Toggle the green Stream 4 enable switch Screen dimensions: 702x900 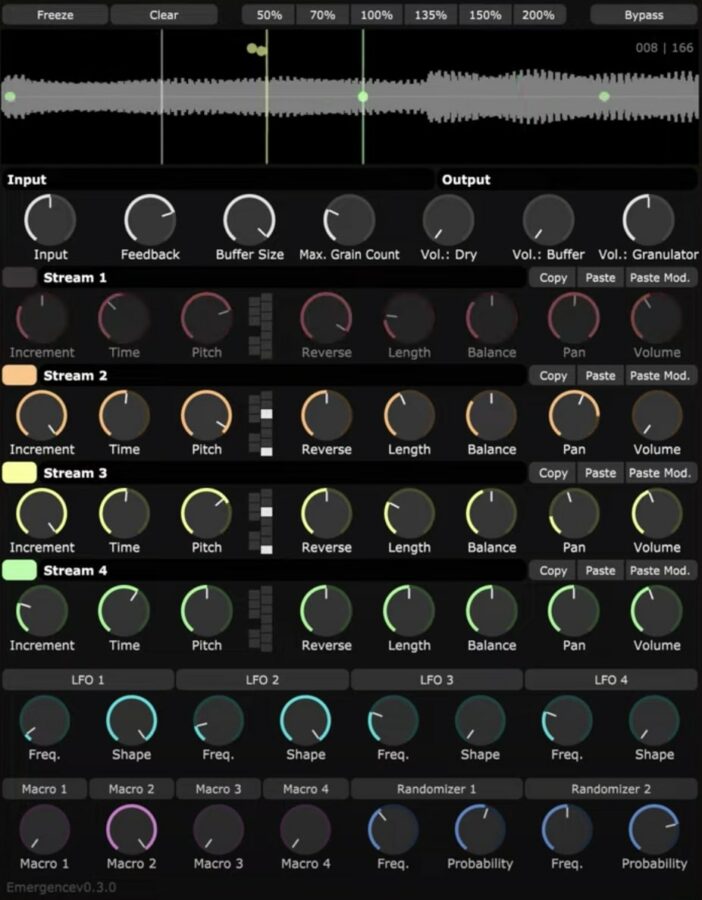[x=20, y=571]
